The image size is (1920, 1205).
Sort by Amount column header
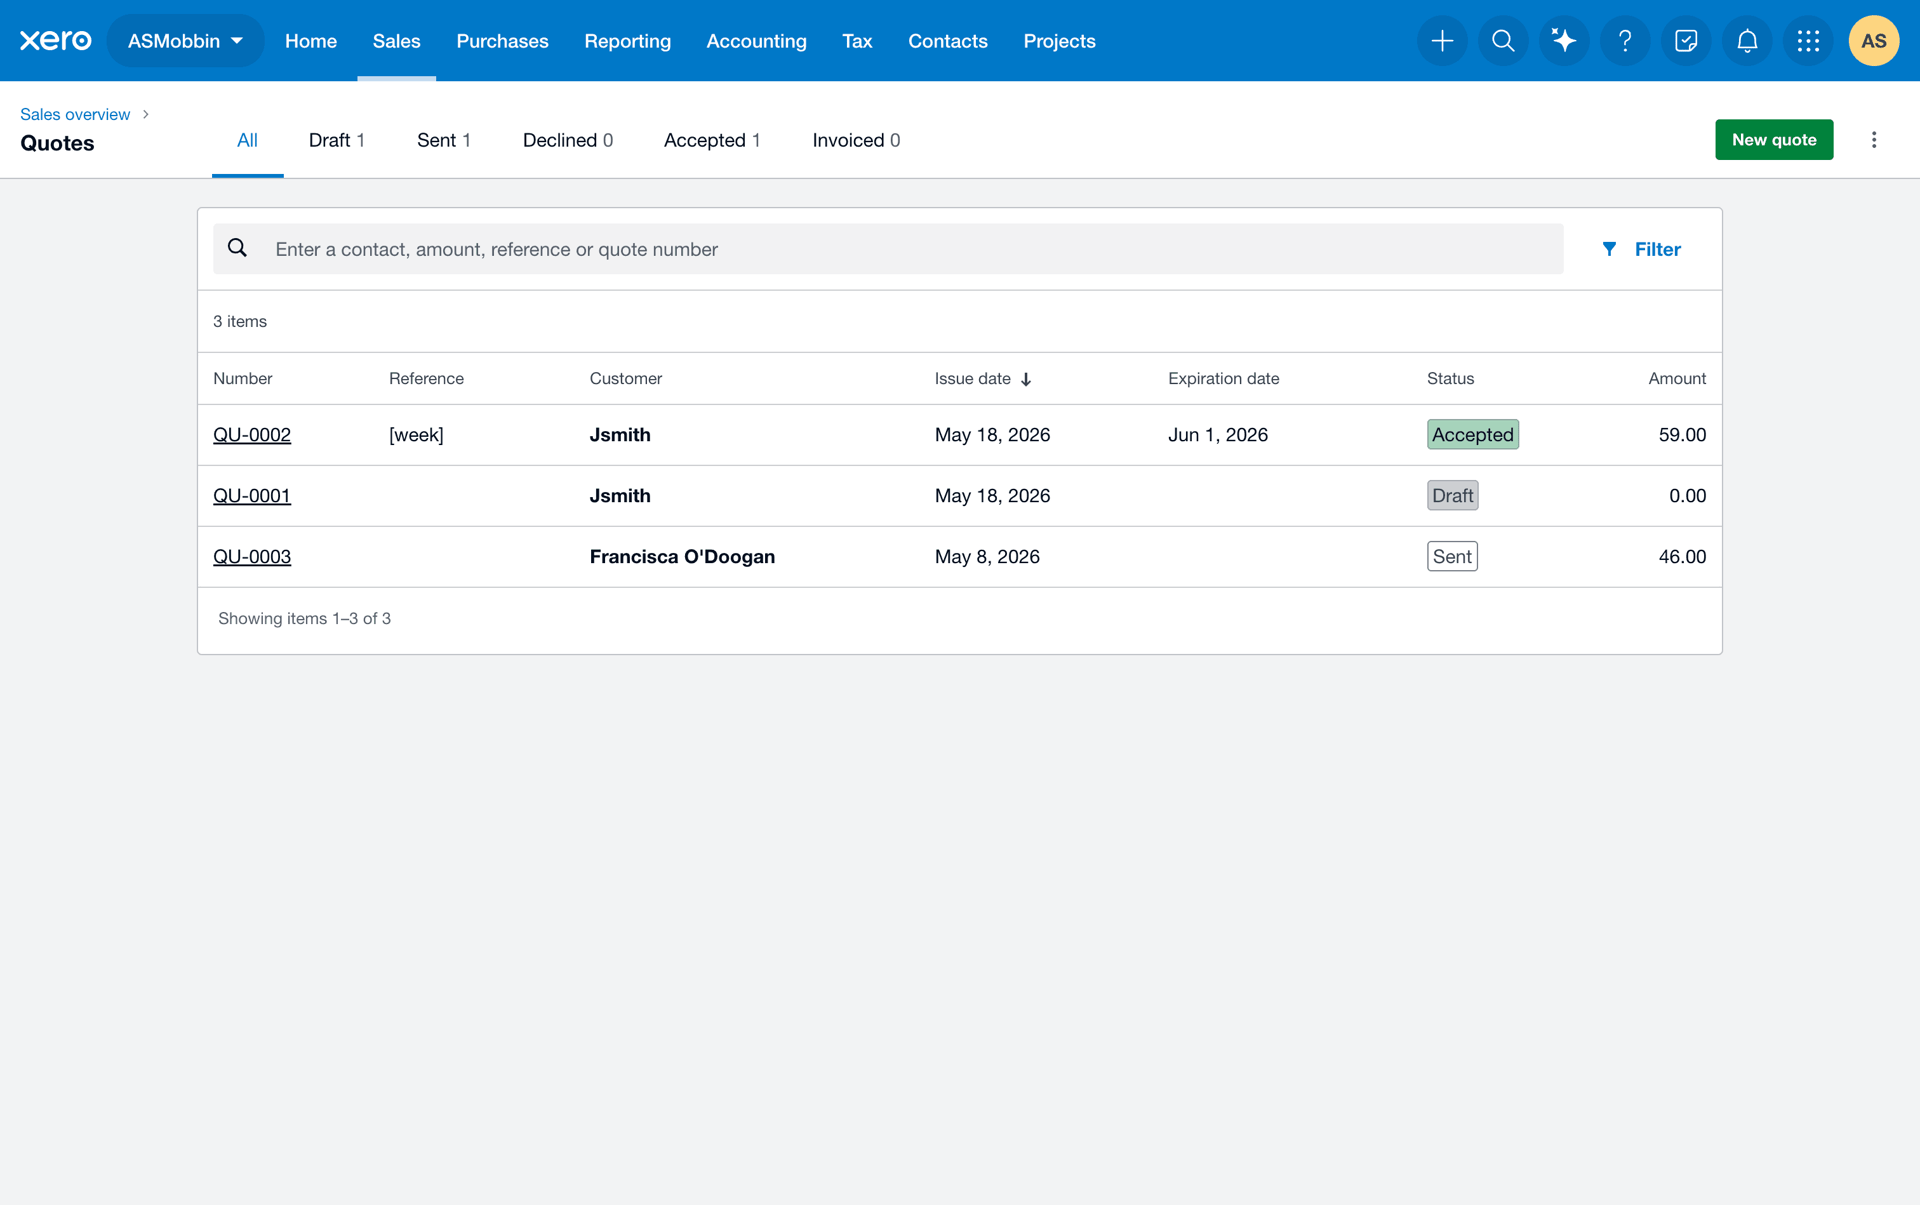1677,378
